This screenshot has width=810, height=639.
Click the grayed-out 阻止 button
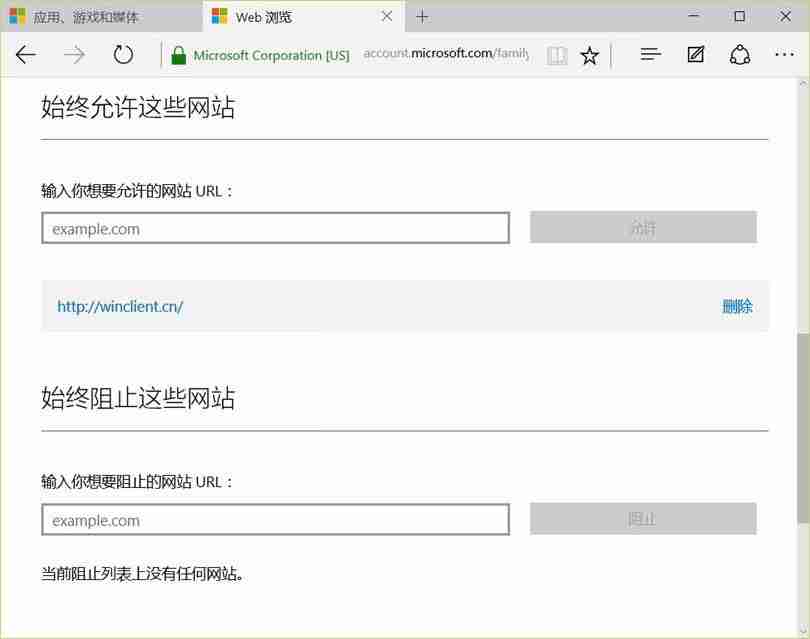click(643, 519)
